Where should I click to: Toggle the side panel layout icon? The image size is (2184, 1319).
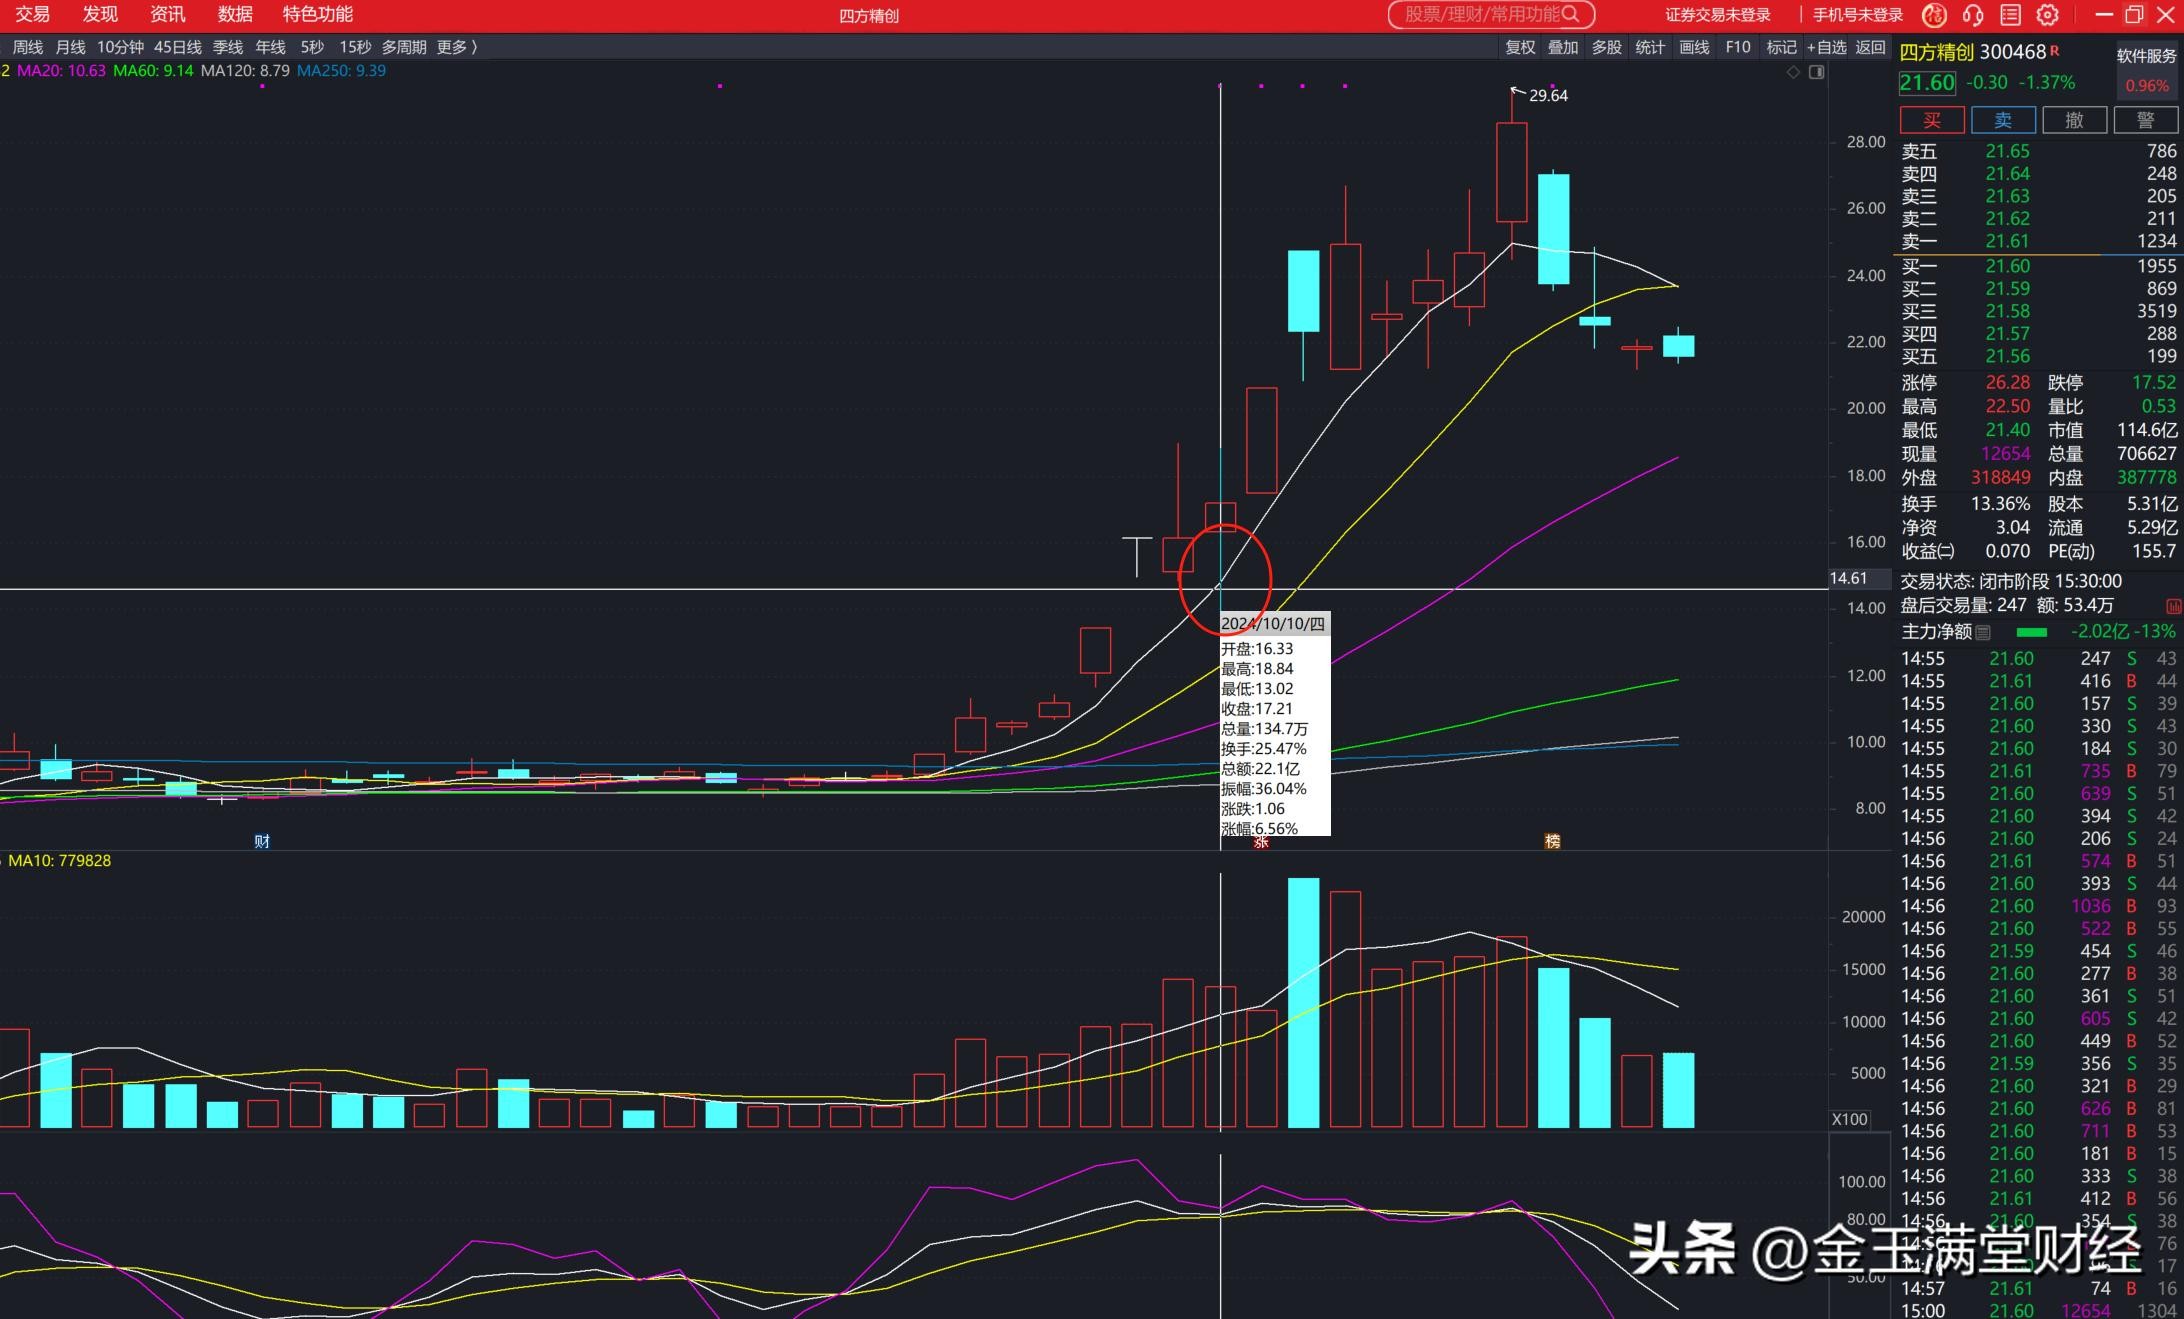pos(1817,72)
